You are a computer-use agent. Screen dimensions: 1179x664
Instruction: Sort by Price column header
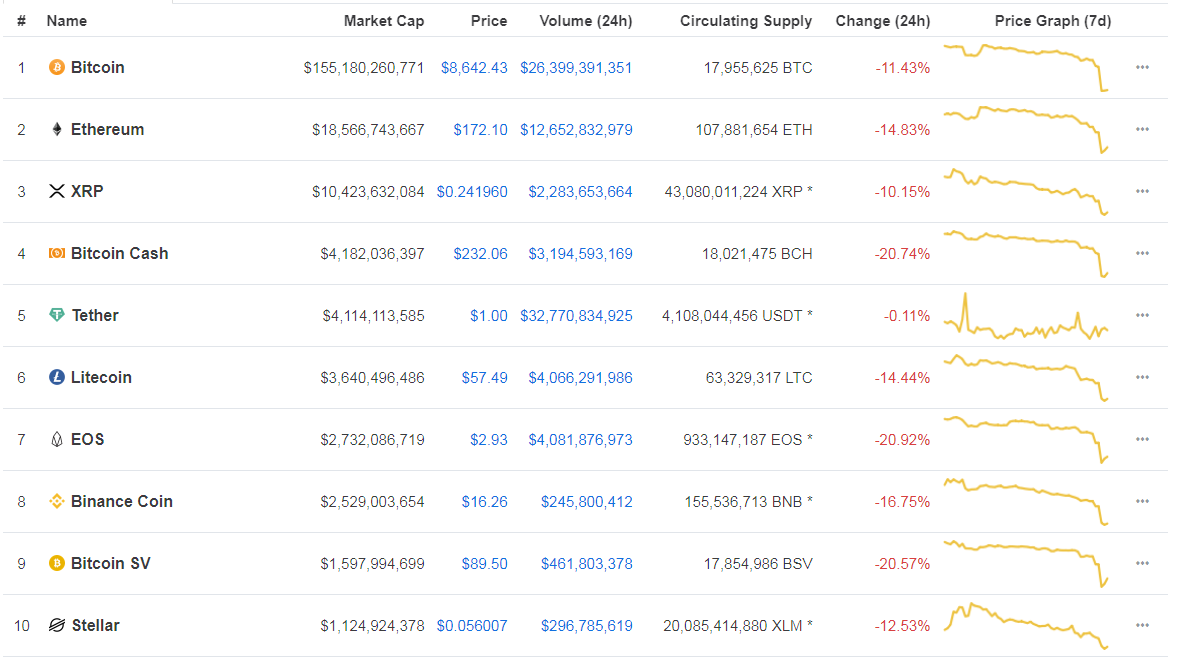tap(489, 21)
